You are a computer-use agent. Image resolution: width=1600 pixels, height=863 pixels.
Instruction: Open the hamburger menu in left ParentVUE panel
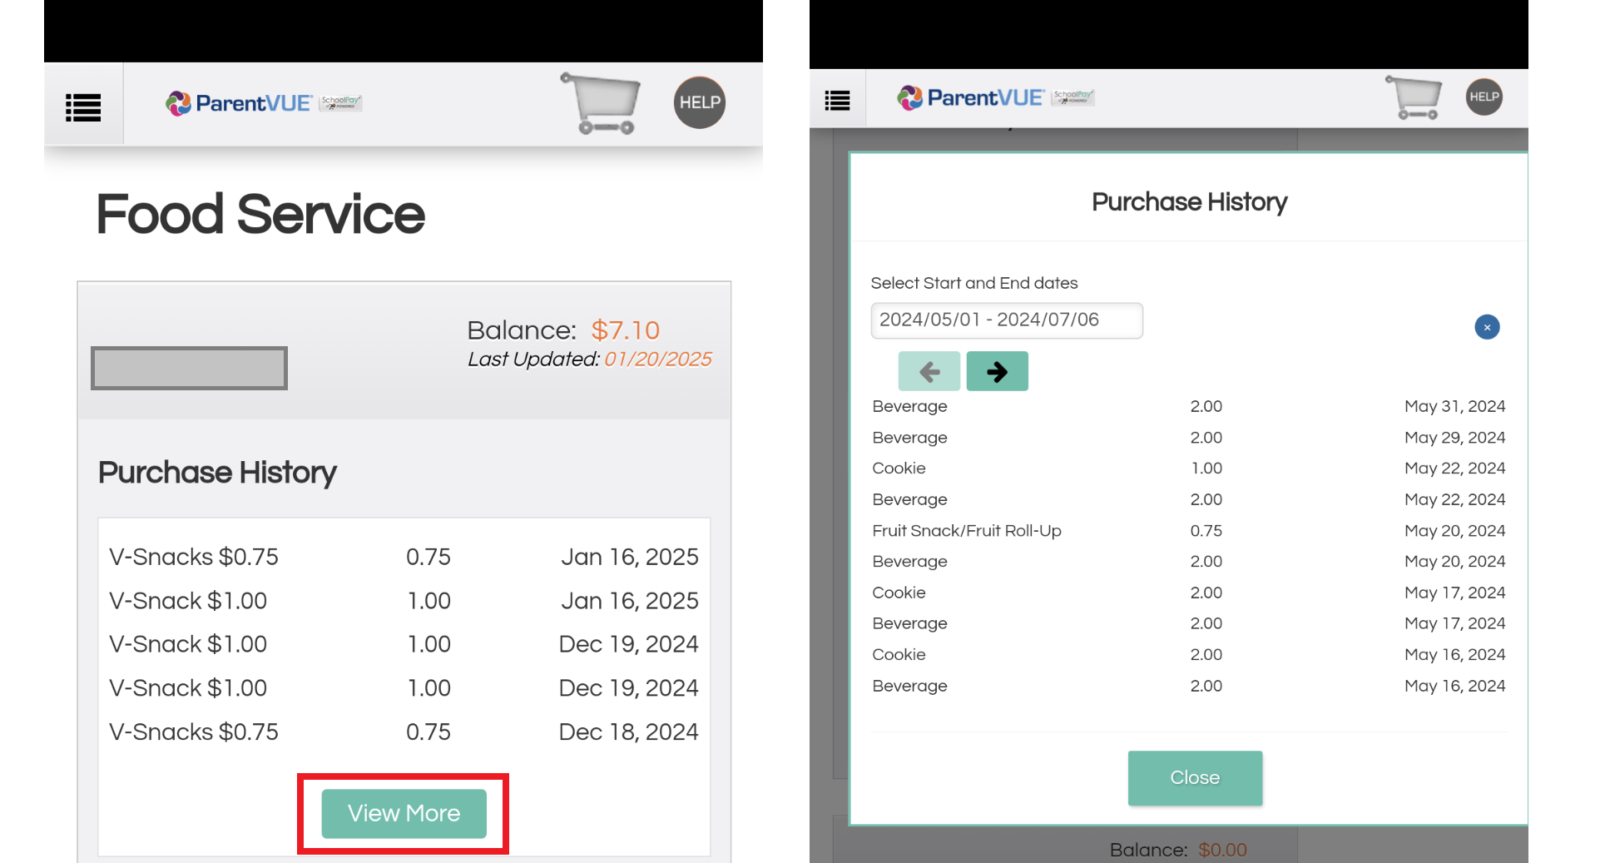83,107
